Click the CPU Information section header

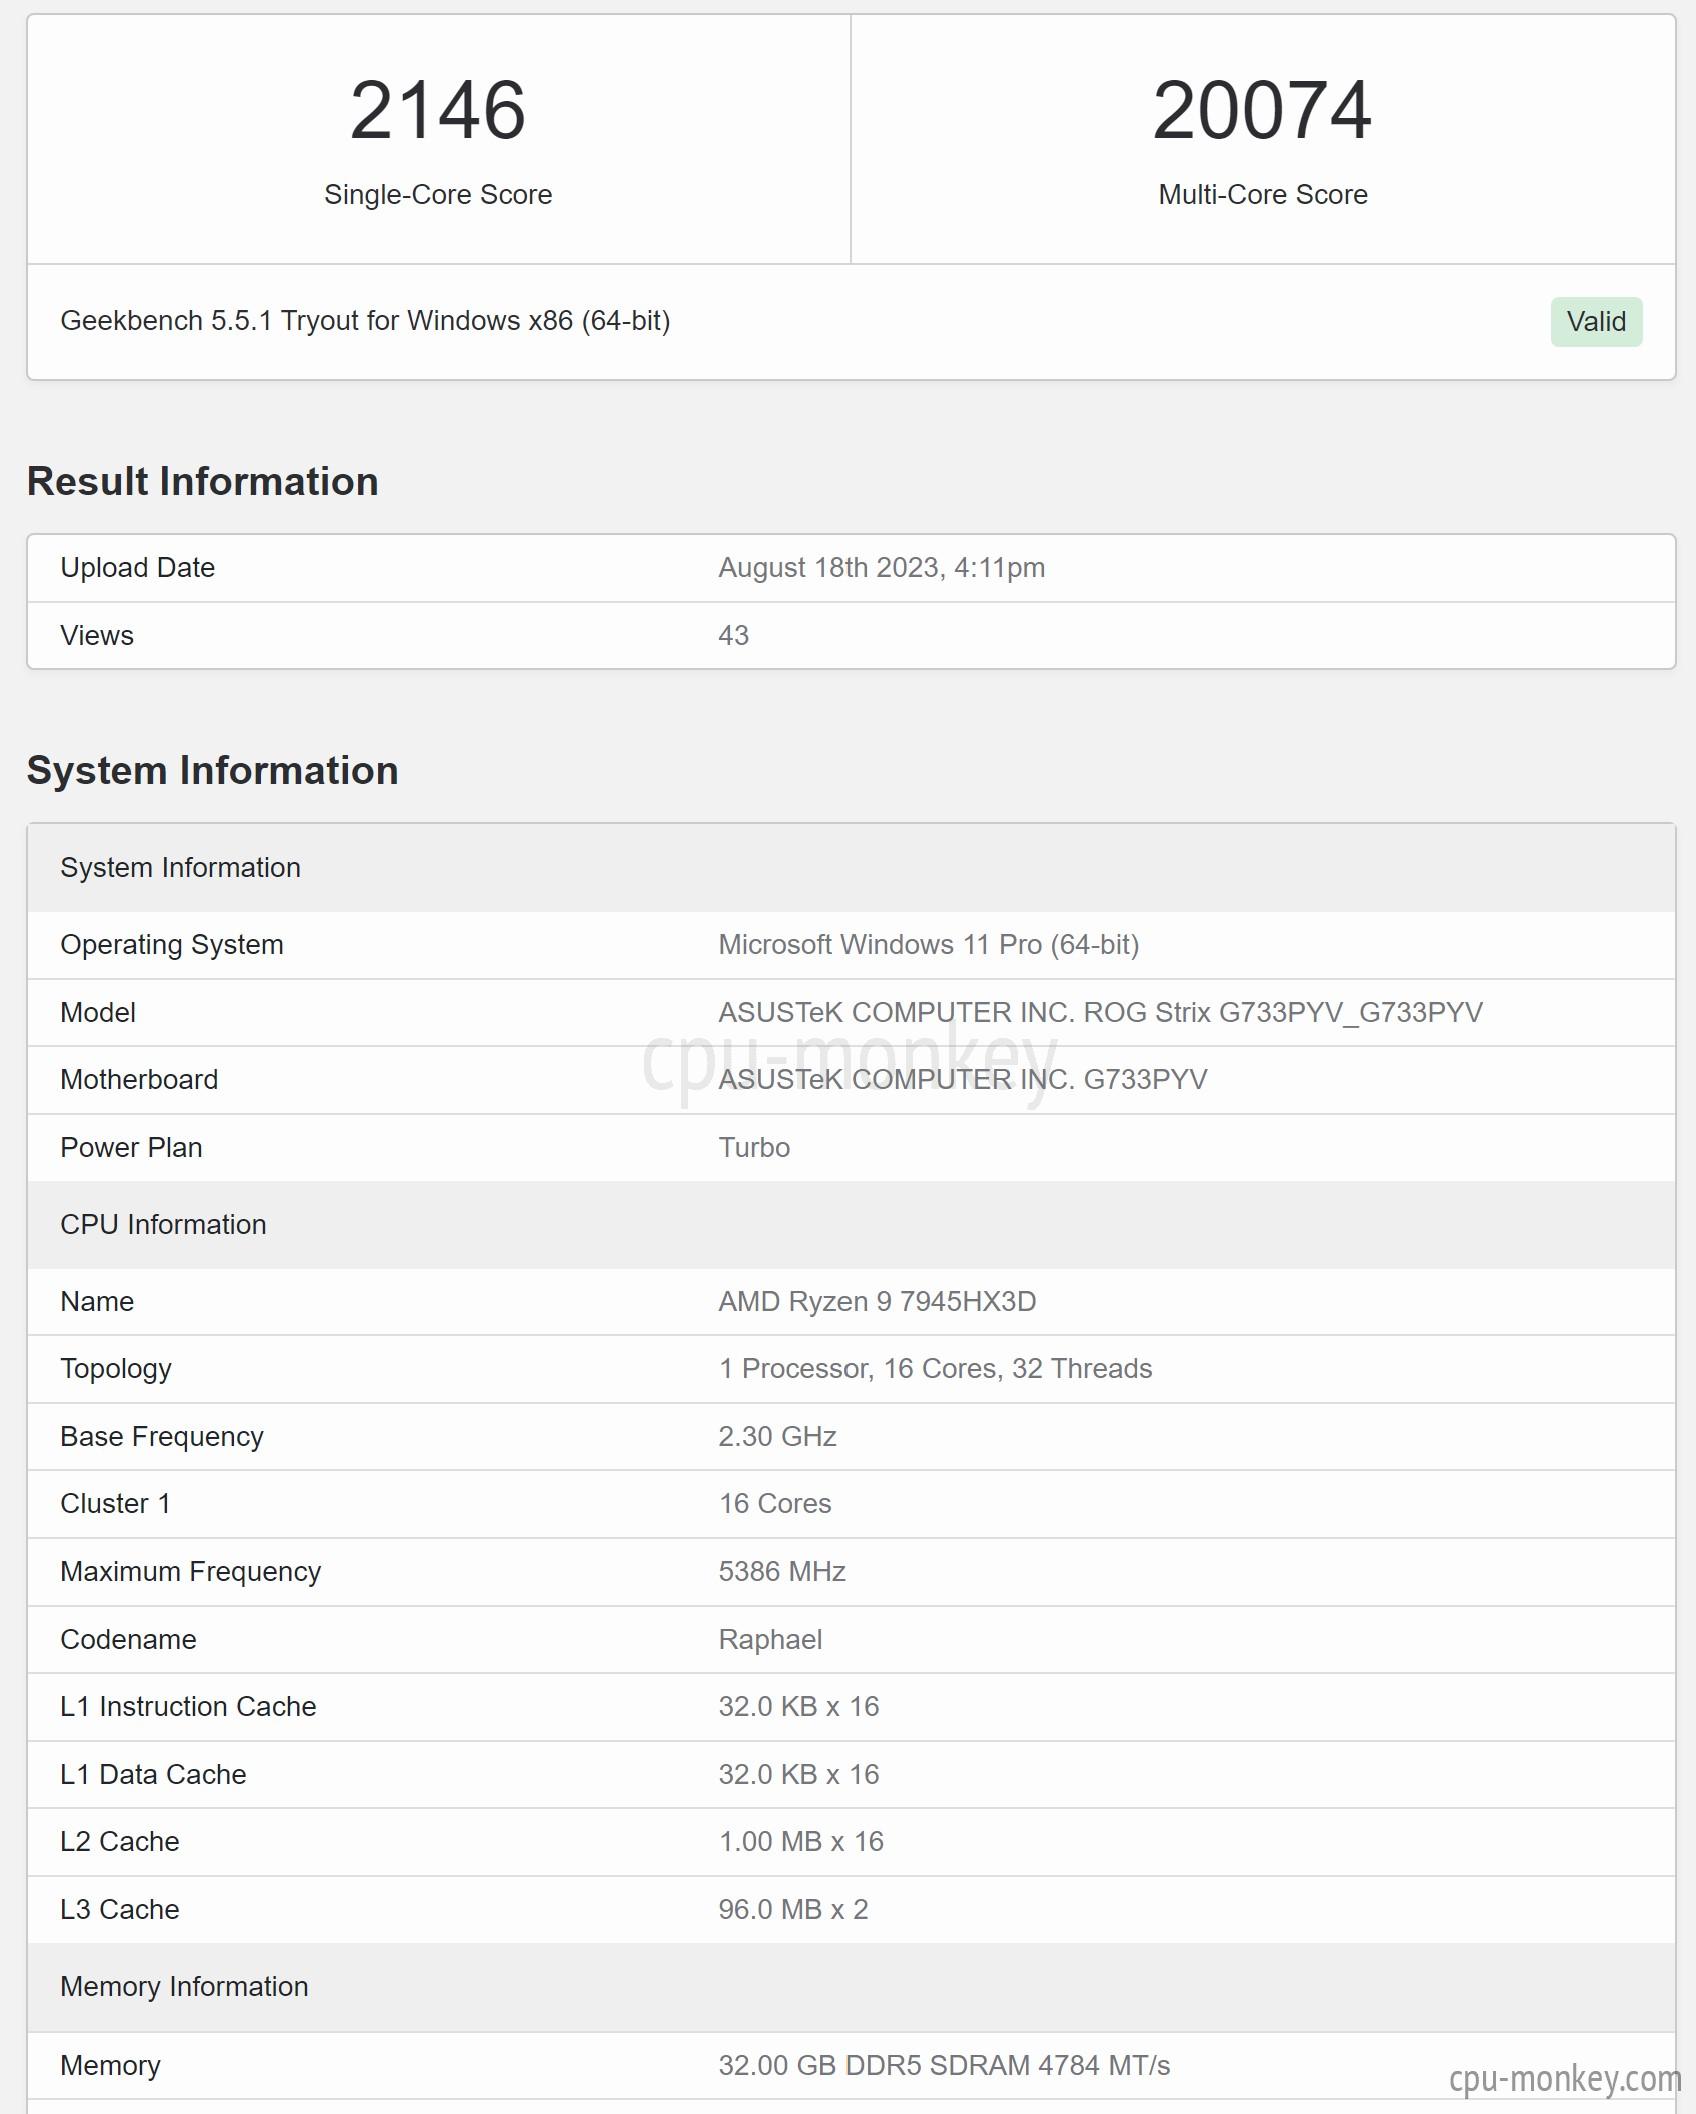click(851, 1225)
